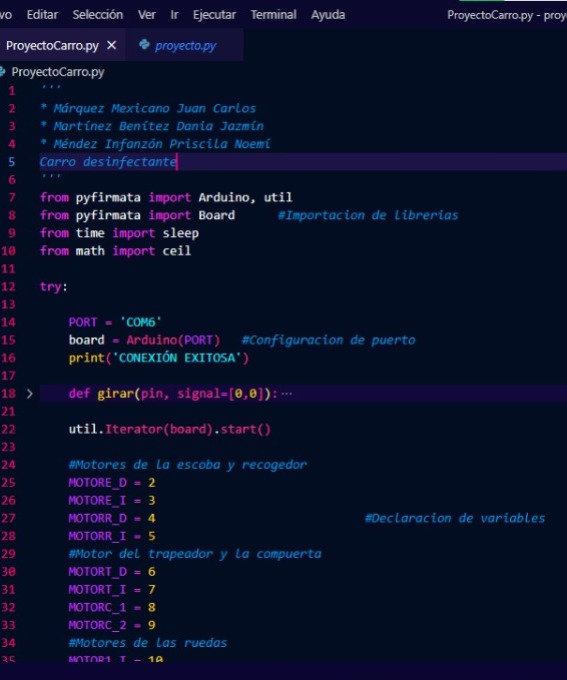Open the Ayuda menu
The image size is (567, 680).
pyautogui.click(x=328, y=15)
